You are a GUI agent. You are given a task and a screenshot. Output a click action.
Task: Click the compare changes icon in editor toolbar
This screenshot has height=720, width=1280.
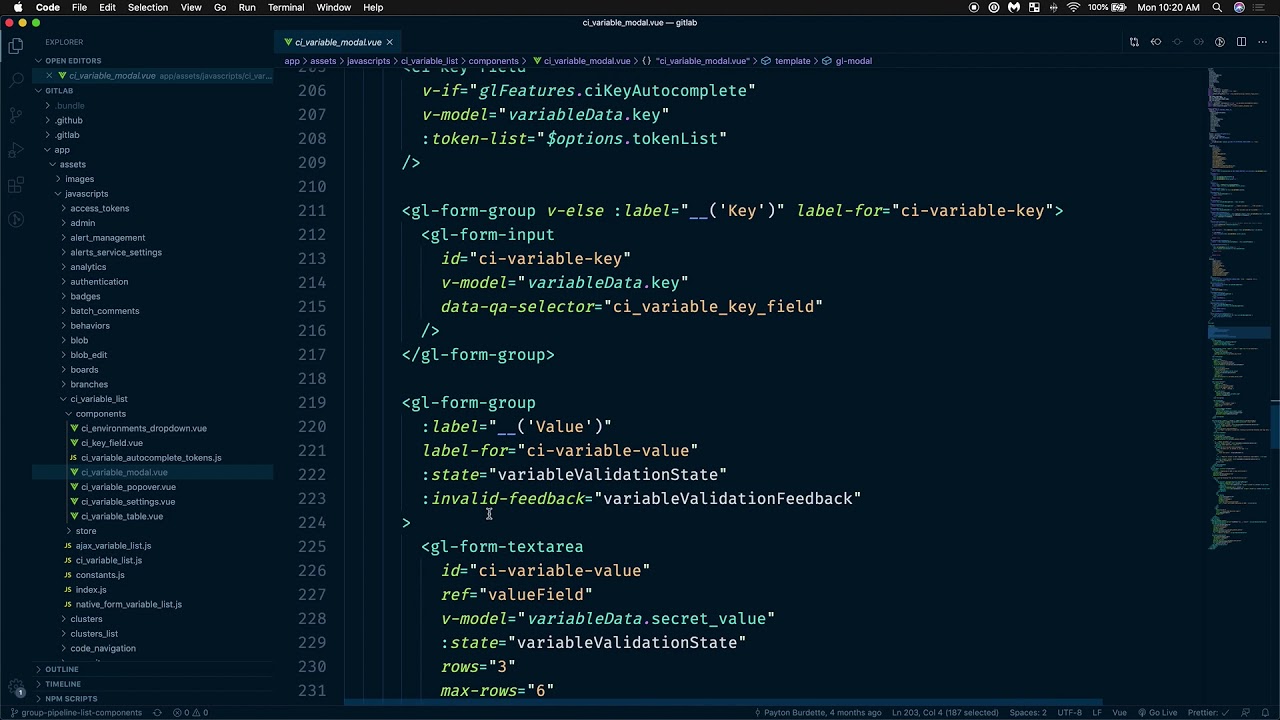[1134, 42]
